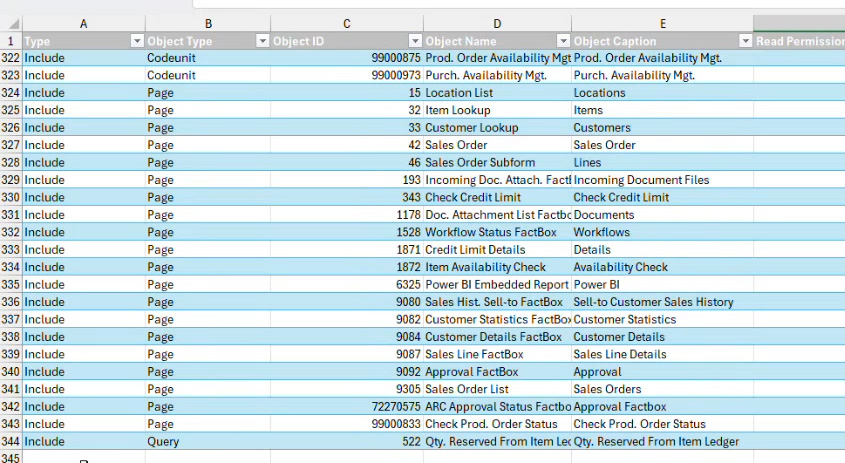Open the Object ID filter dropdown
Screen dimensions: 845x463
(x=415, y=41)
